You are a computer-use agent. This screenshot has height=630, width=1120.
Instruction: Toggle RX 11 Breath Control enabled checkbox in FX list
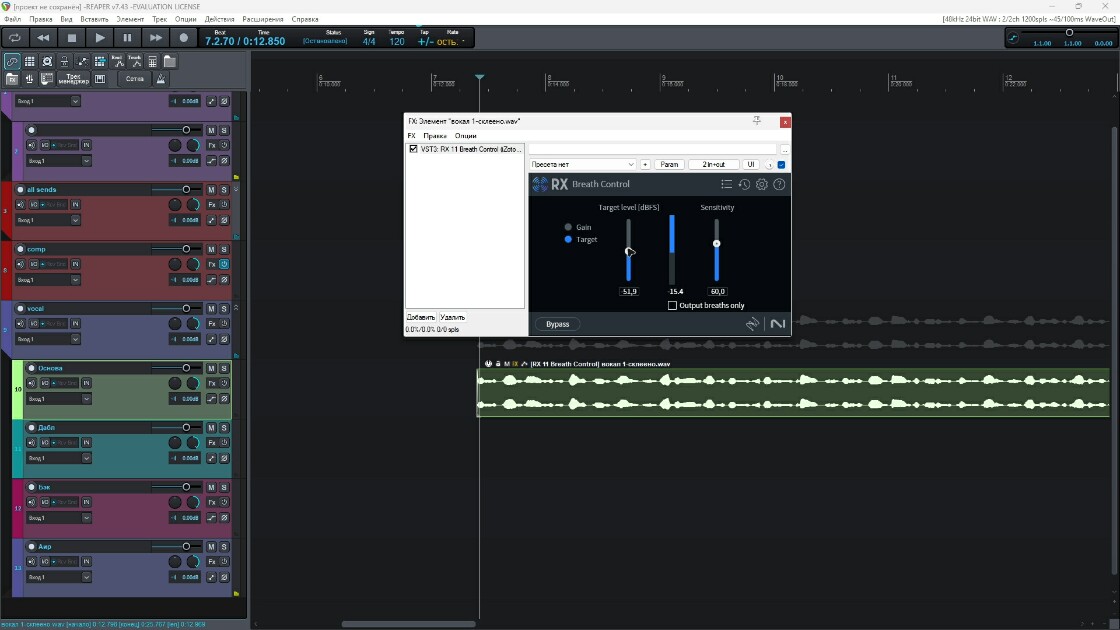tap(413, 149)
